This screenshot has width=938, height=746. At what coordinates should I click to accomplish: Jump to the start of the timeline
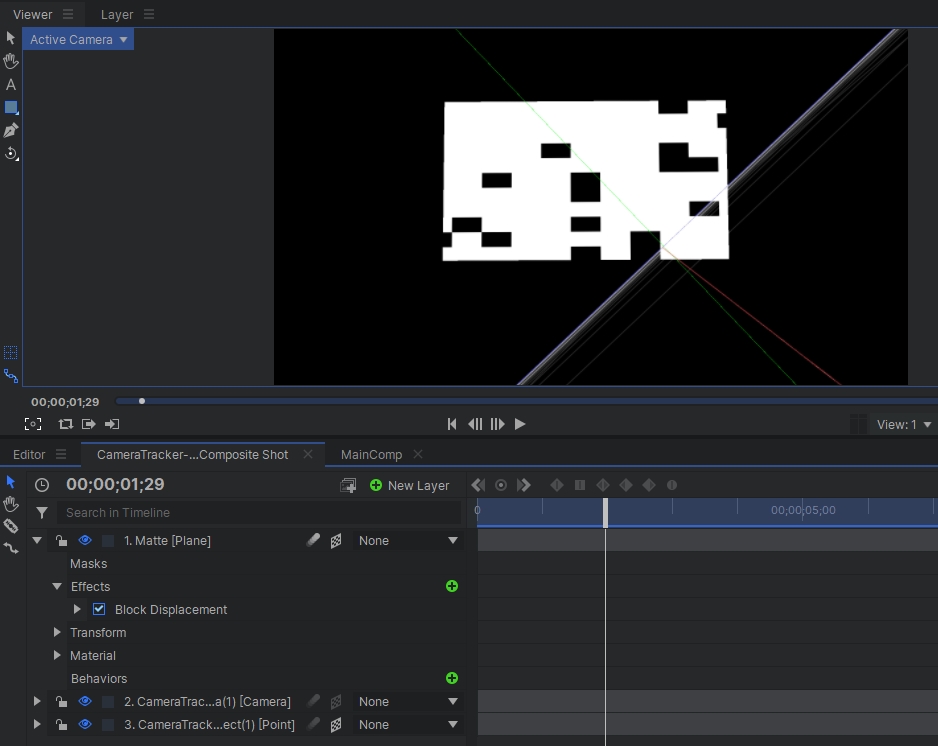(x=452, y=424)
